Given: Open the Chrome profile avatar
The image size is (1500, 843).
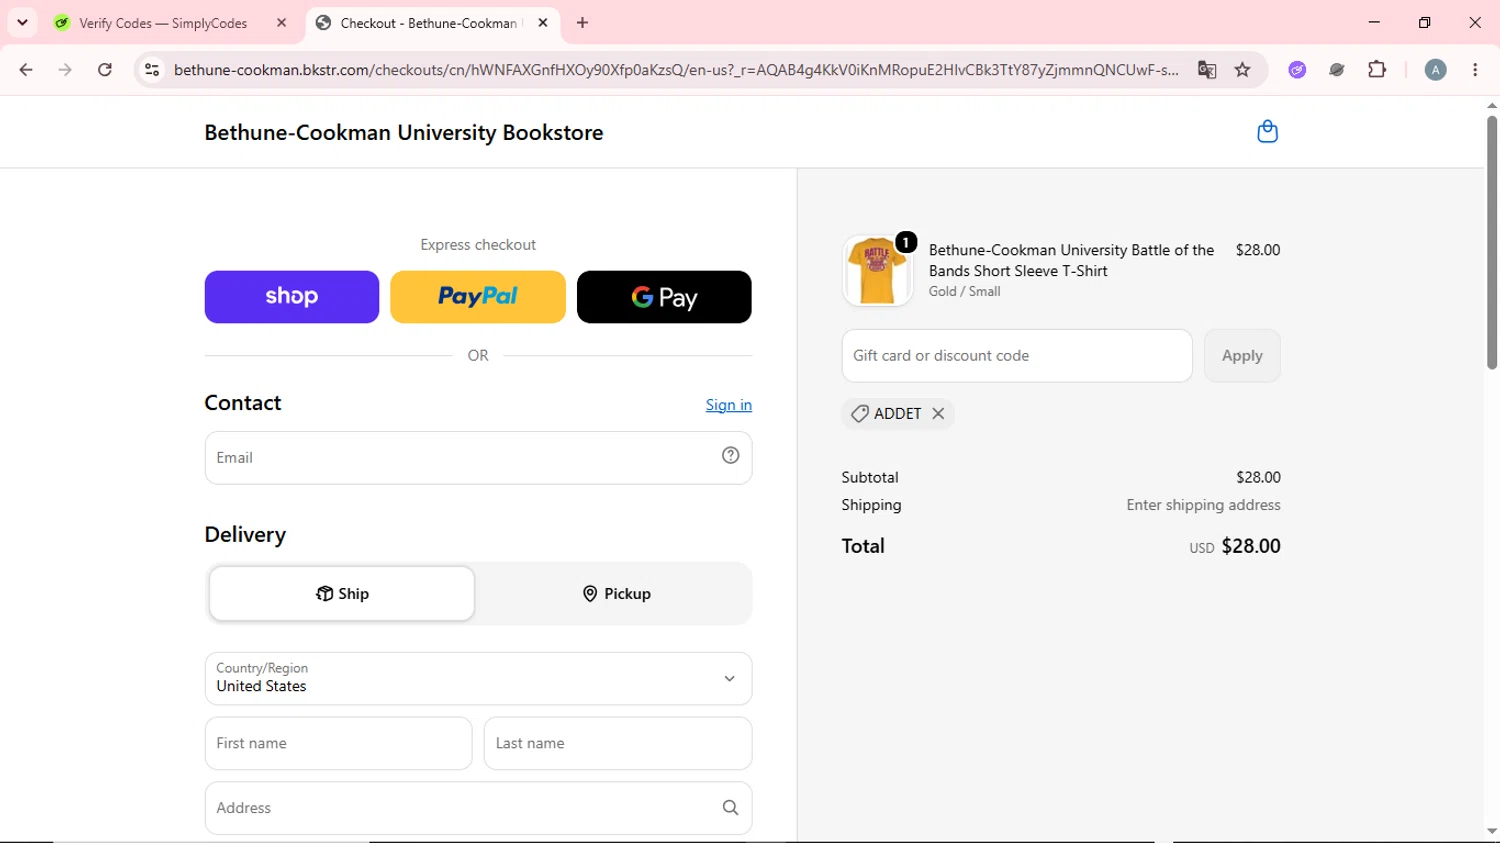Looking at the screenshot, I should pyautogui.click(x=1435, y=70).
